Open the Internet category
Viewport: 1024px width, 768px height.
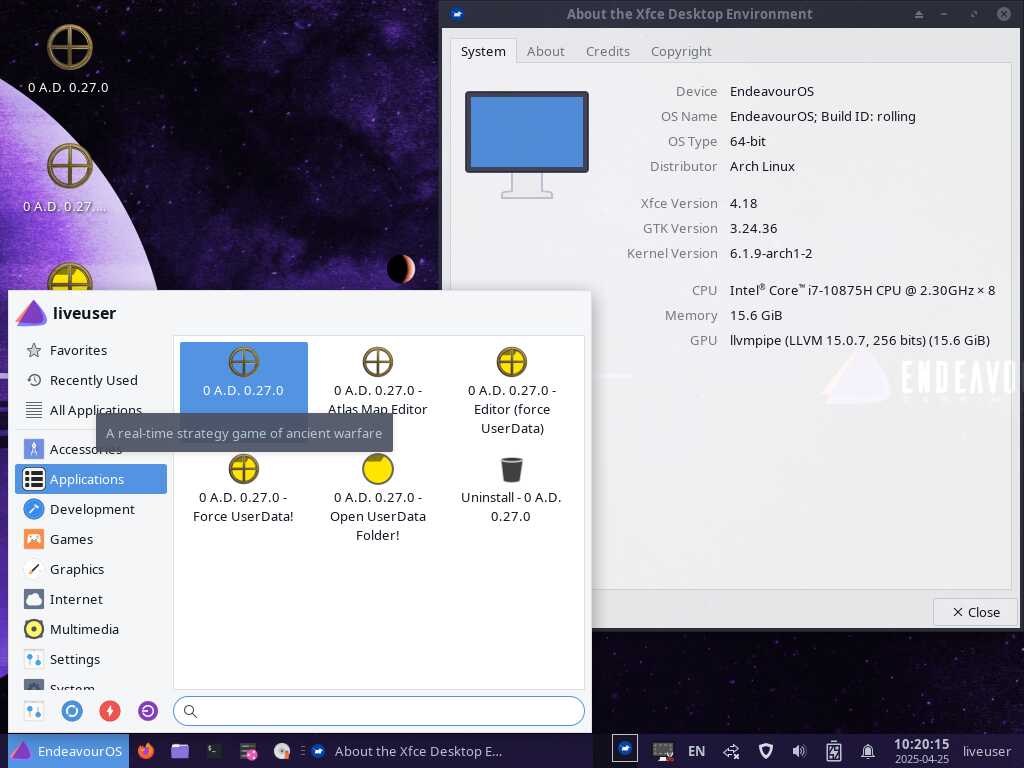pos(91,600)
